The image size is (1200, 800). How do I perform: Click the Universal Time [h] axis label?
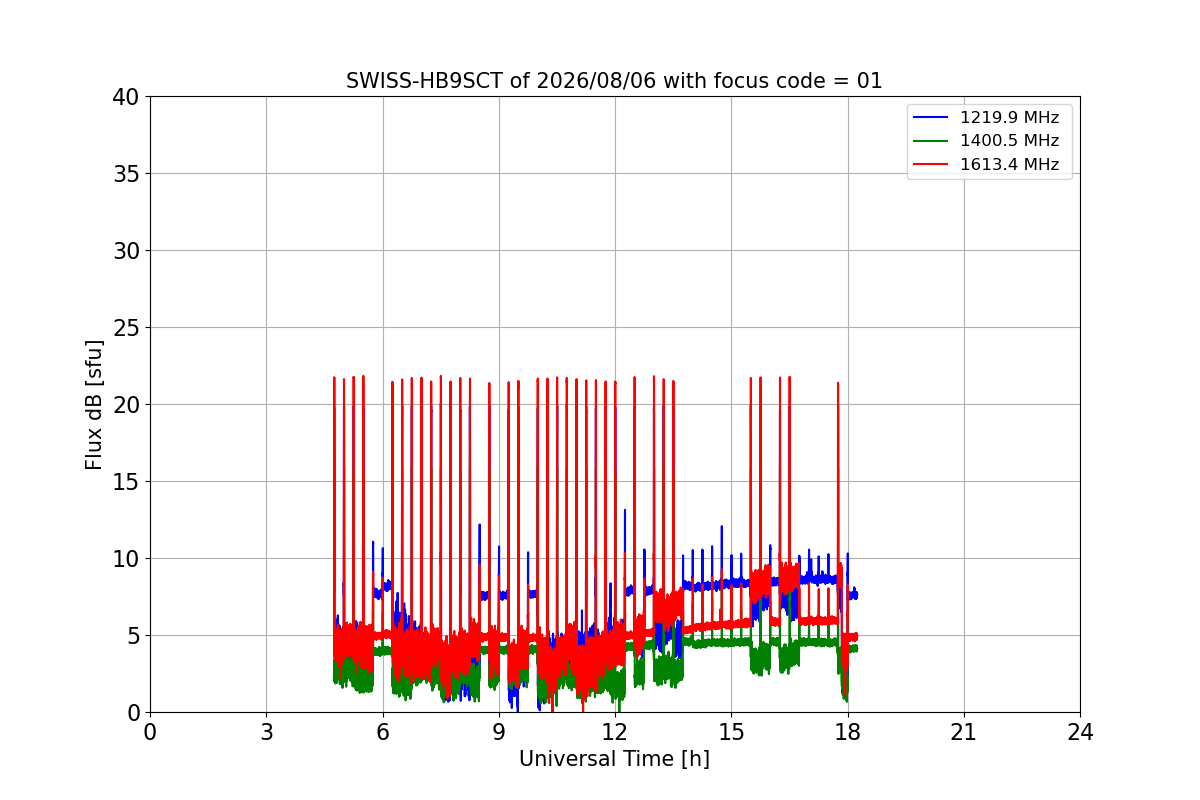(614, 760)
